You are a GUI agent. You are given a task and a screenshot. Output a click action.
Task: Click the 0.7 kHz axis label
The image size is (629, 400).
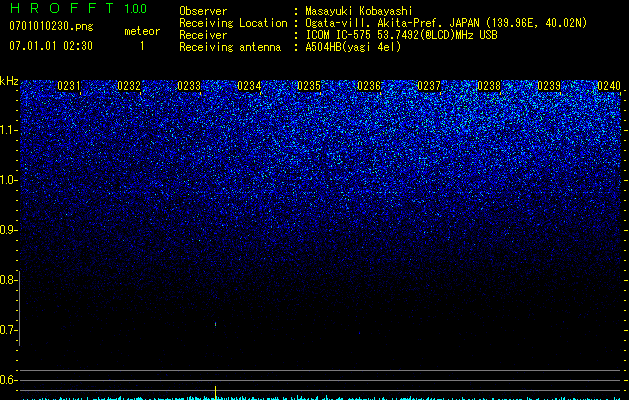pyautogui.click(x=8, y=330)
